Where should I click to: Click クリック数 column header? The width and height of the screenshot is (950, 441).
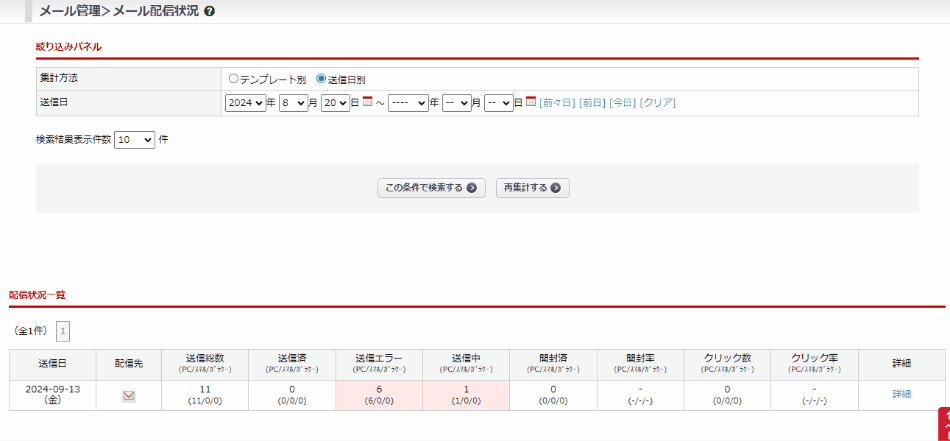(x=727, y=363)
